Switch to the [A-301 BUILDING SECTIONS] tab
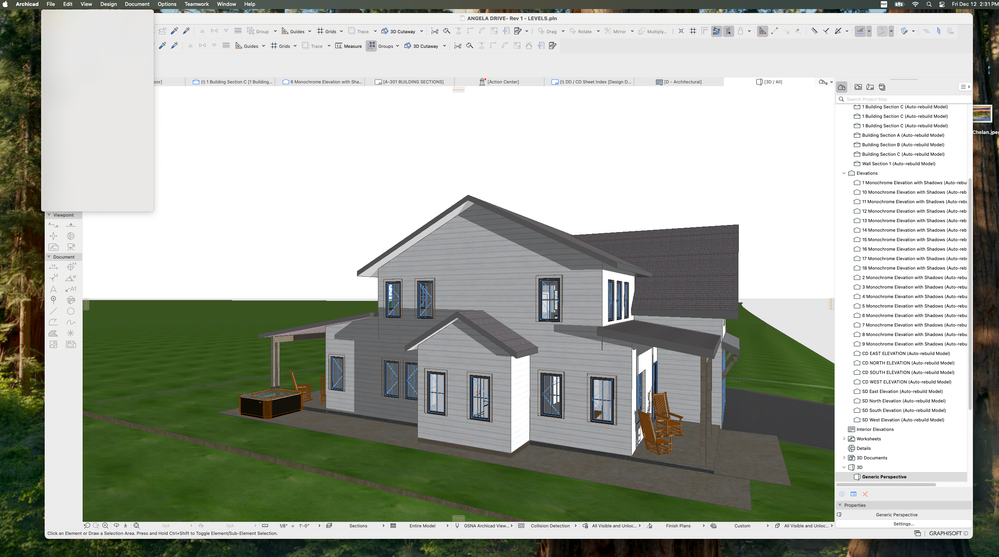 pos(408,82)
